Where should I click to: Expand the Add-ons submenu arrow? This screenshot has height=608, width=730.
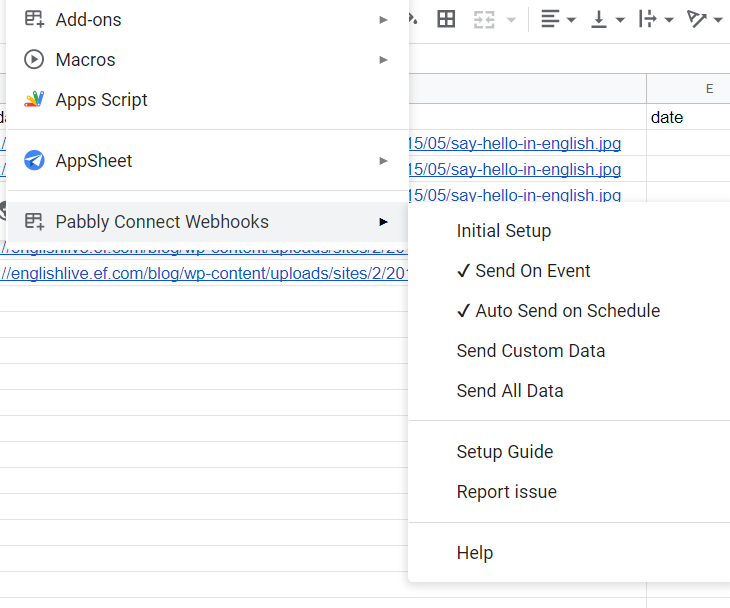(x=383, y=20)
